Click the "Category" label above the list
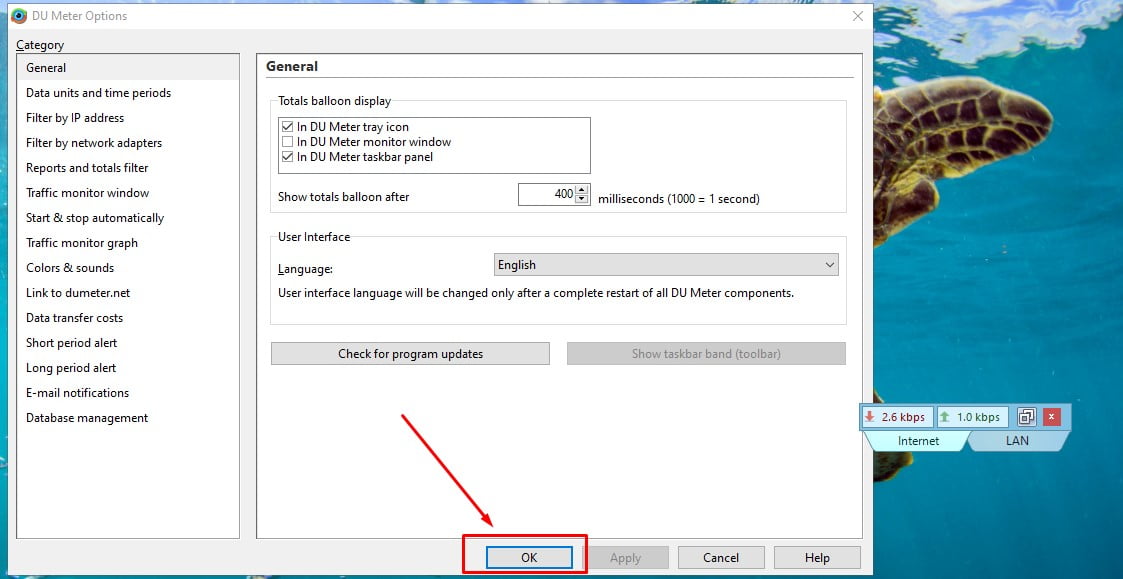 pyautogui.click(x=40, y=45)
